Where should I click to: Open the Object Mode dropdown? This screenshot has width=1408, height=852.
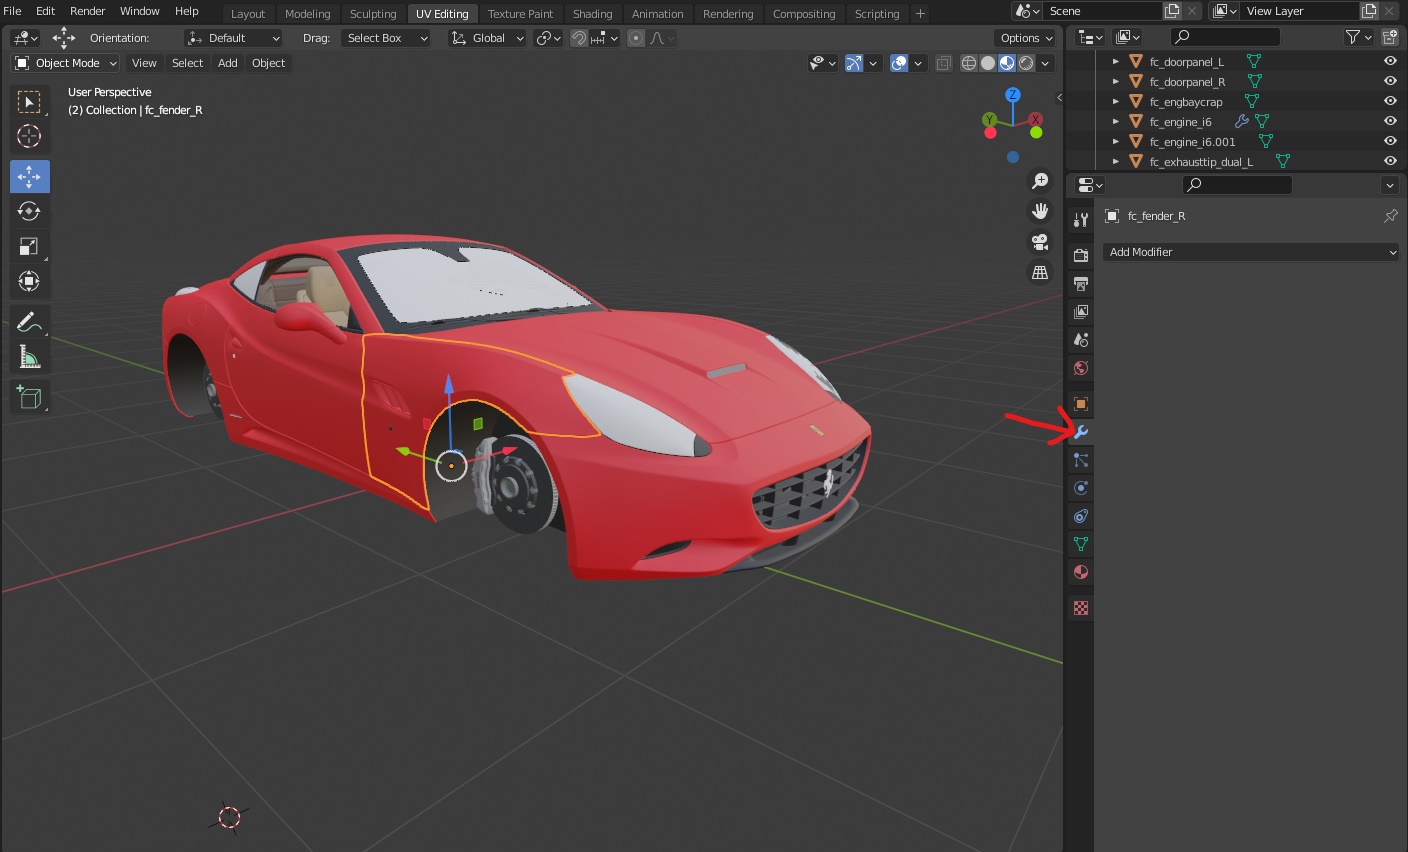tap(66, 63)
